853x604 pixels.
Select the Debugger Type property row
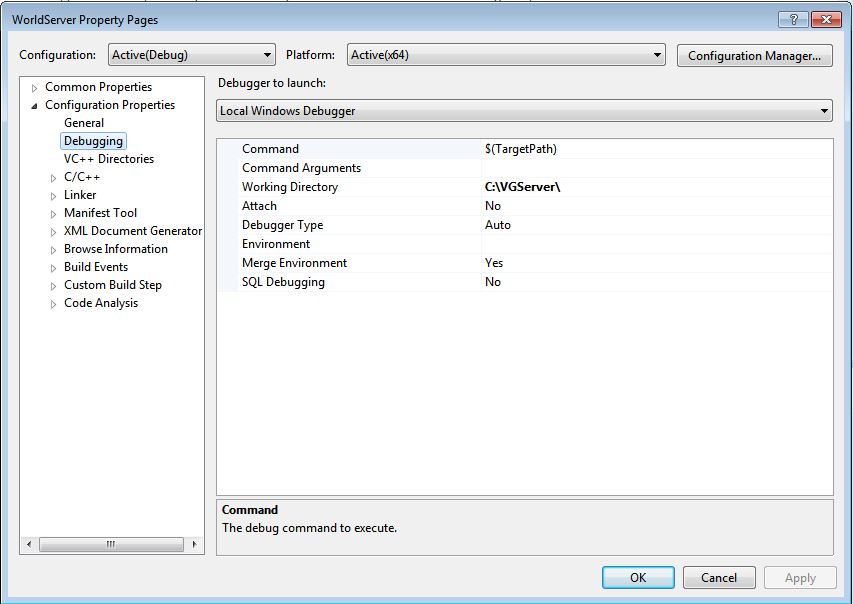(x=282, y=225)
